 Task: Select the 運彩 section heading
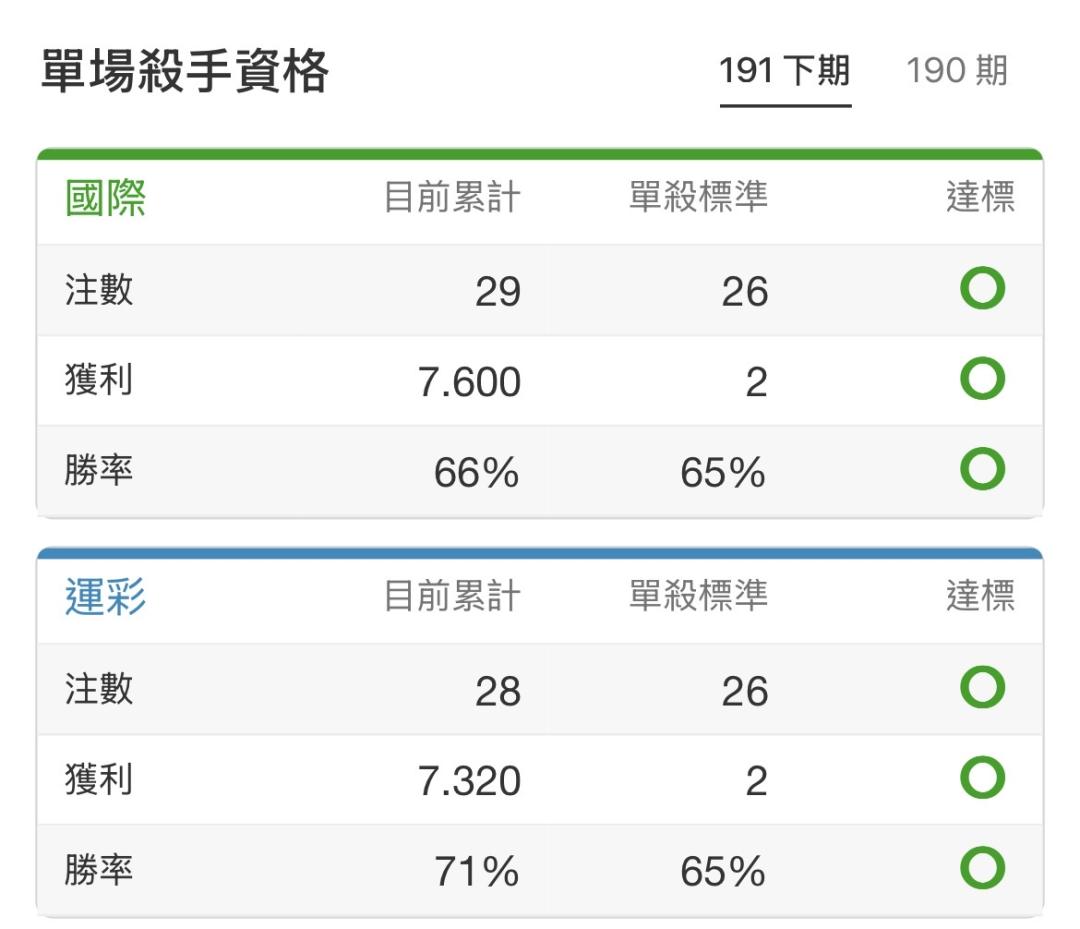[x=105, y=596]
